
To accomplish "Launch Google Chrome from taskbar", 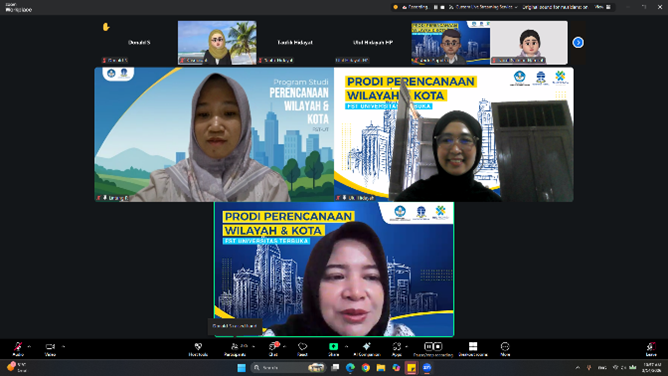I will point(366,367).
